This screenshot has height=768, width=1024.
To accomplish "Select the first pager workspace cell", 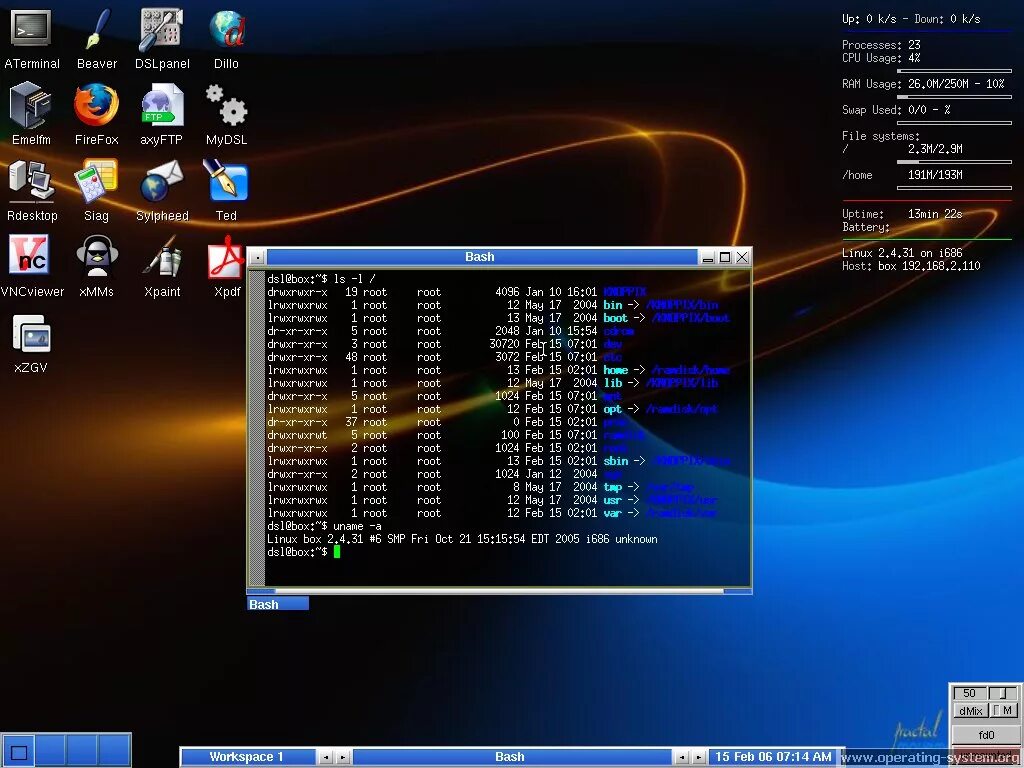I will pyautogui.click(x=18, y=752).
